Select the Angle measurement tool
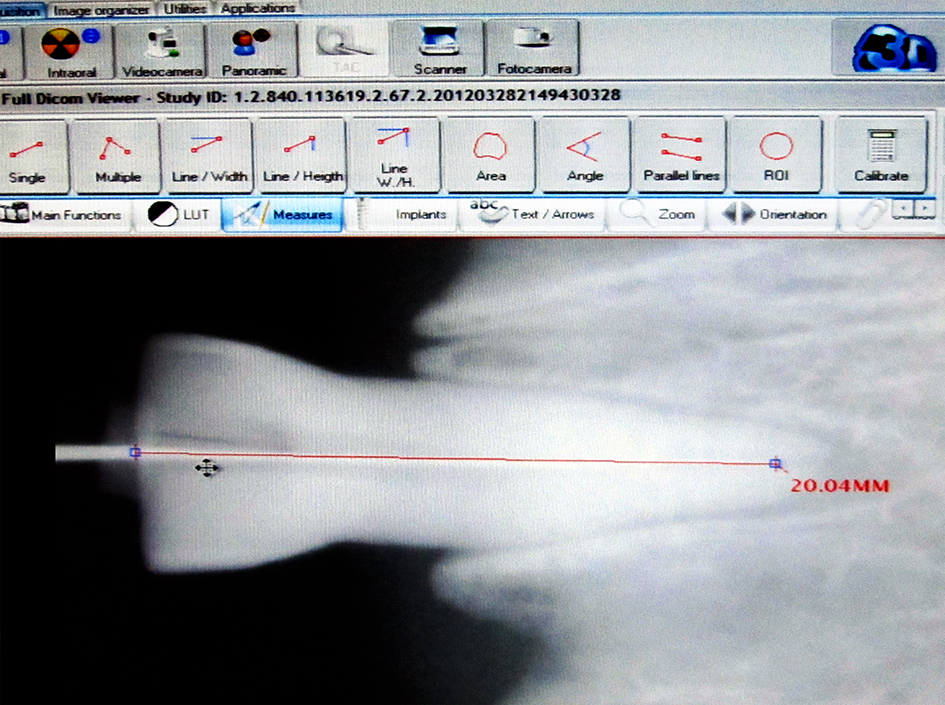 point(584,156)
